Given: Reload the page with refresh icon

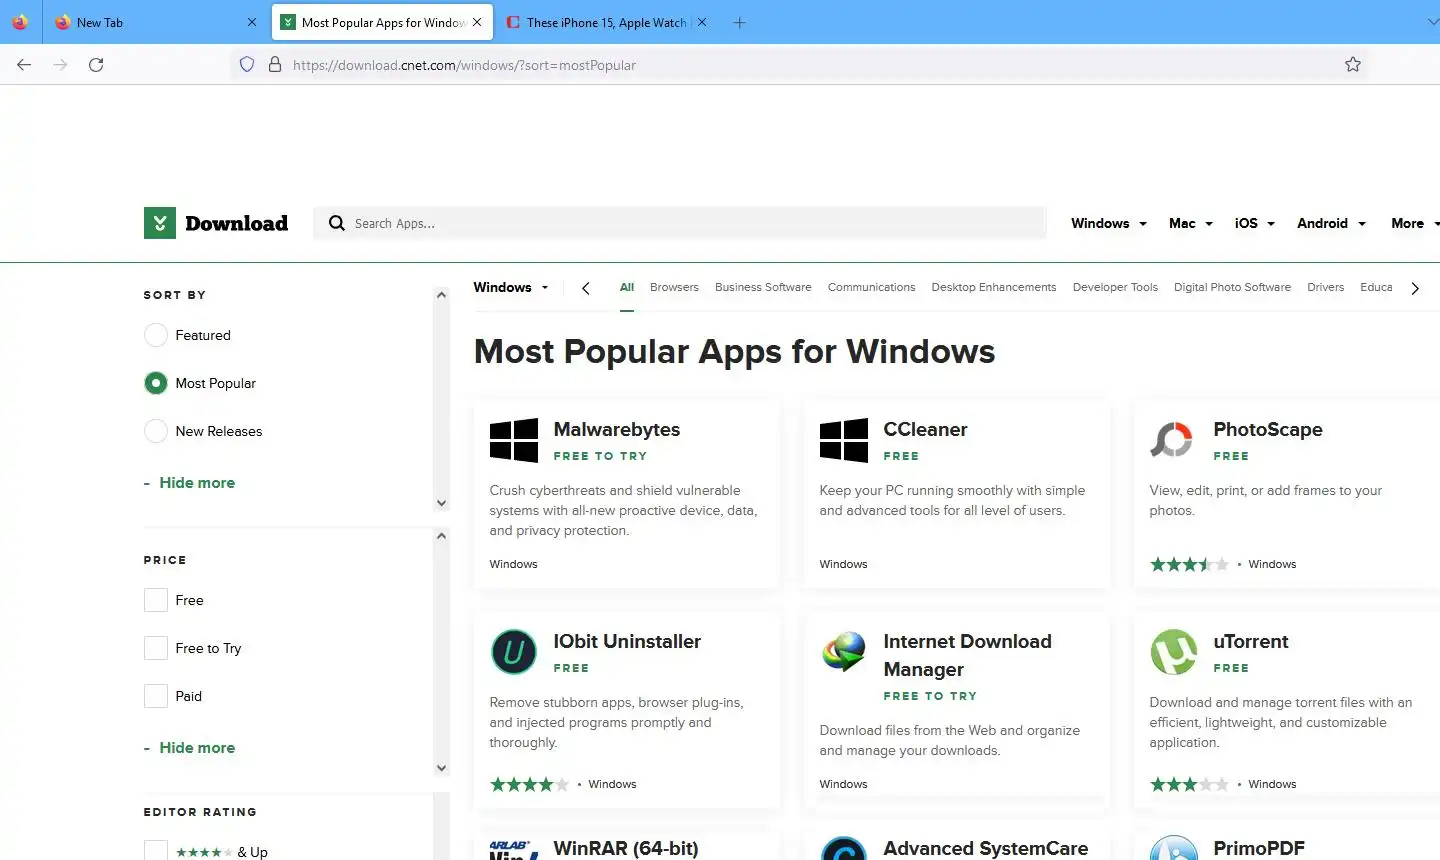Looking at the screenshot, I should point(96,65).
